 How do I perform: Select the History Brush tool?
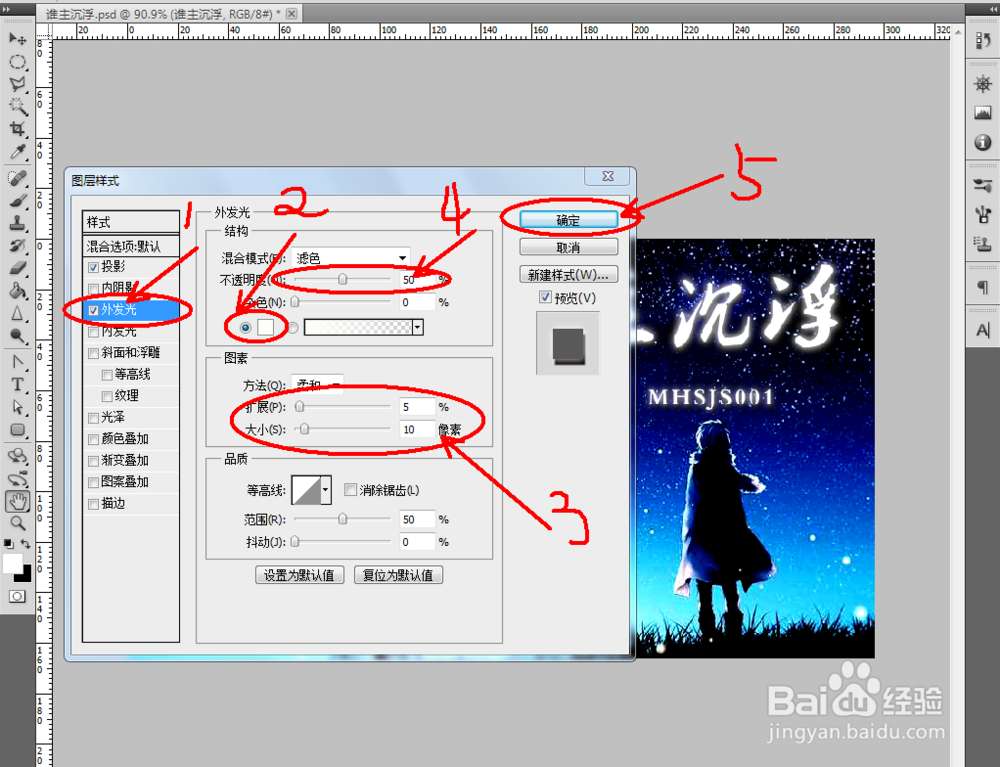click(x=17, y=245)
